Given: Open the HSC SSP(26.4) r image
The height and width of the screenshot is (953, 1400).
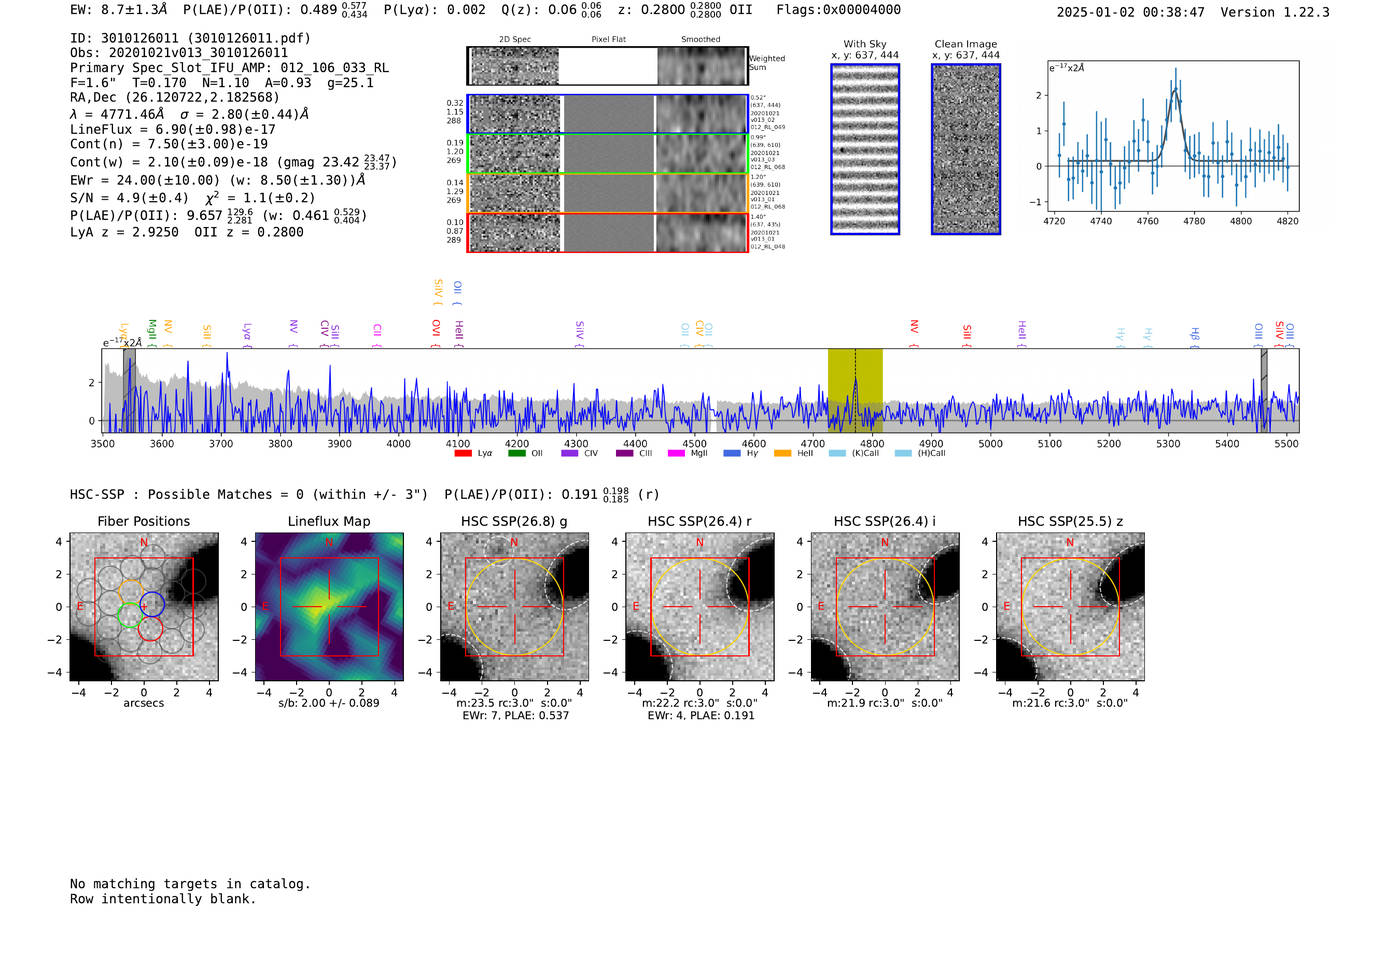Looking at the screenshot, I should (x=700, y=607).
